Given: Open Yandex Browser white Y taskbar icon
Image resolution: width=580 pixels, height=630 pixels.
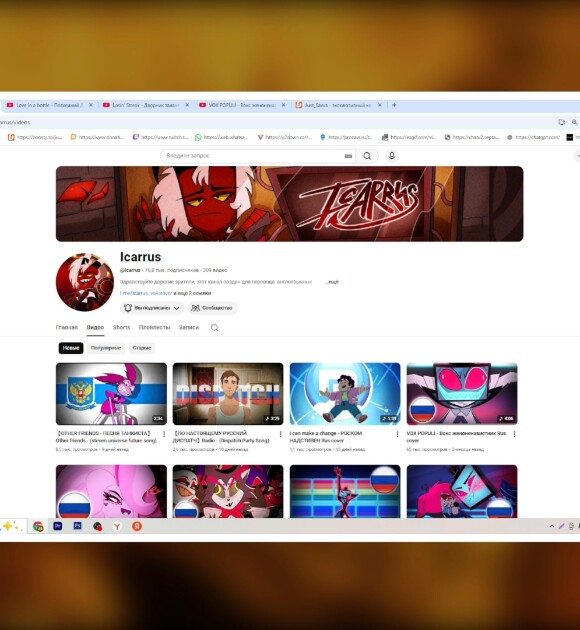Looking at the screenshot, I should click(x=117, y=526).
